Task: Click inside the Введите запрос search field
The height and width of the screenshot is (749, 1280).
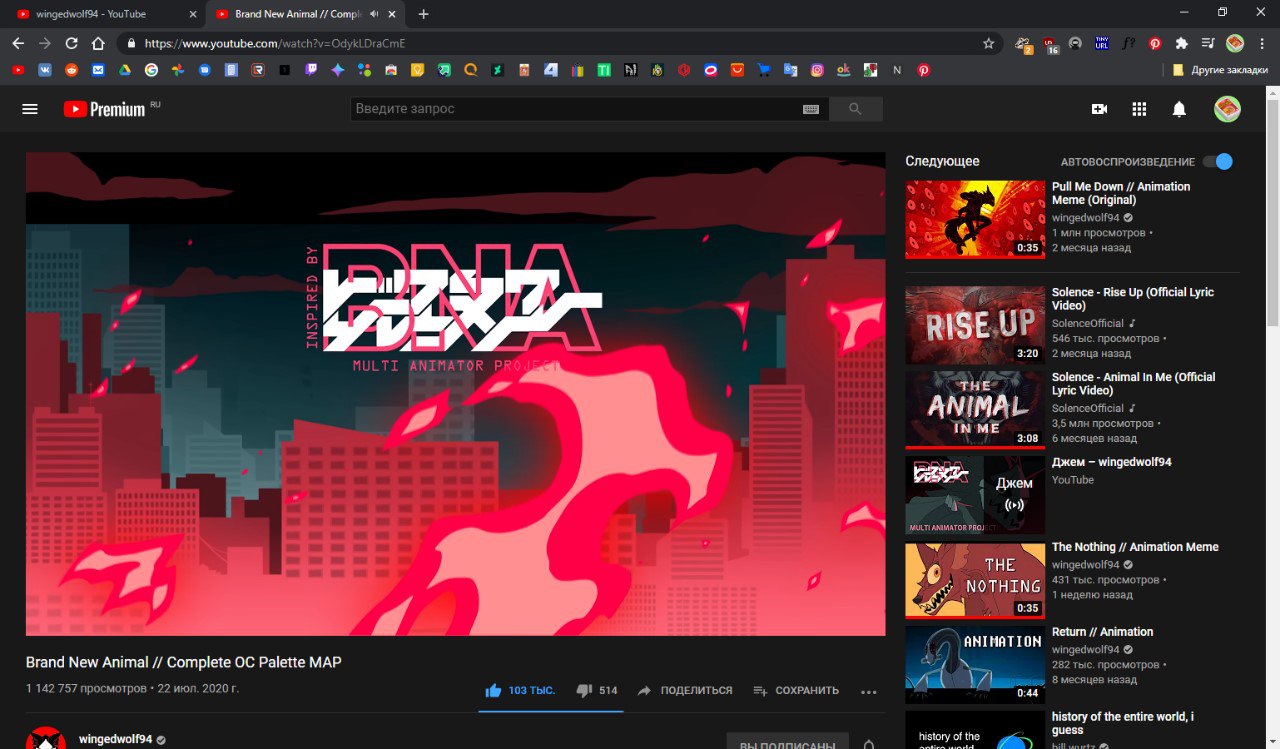Action: tap(575, 109)
